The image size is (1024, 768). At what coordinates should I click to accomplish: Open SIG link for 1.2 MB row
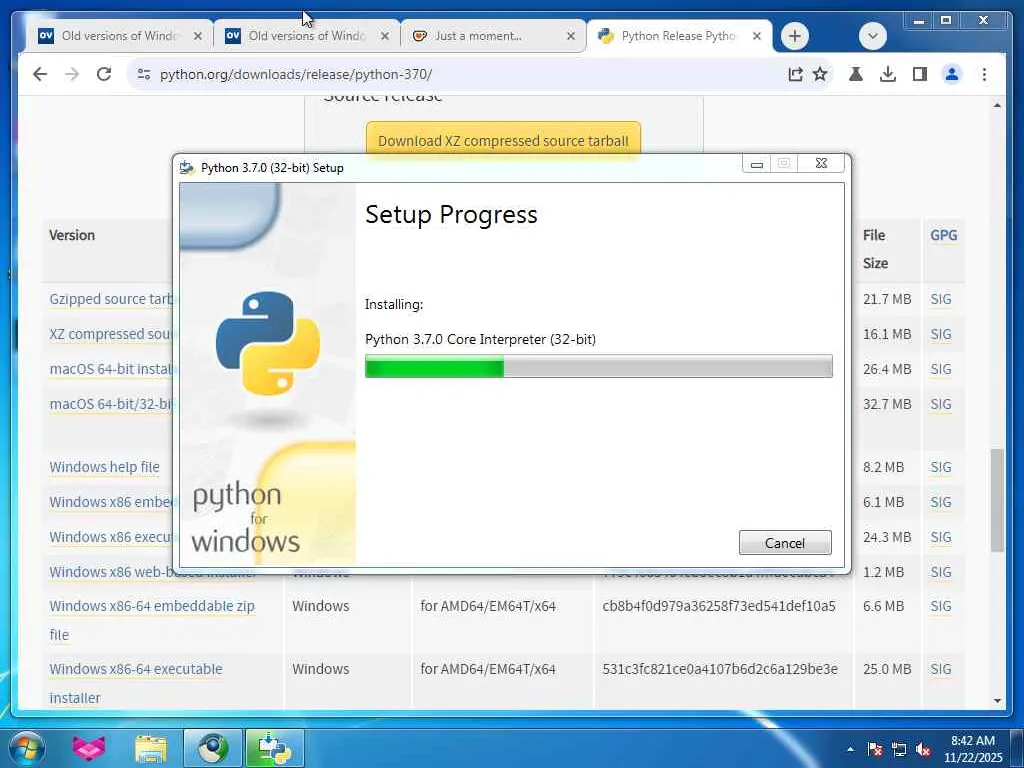940,572
